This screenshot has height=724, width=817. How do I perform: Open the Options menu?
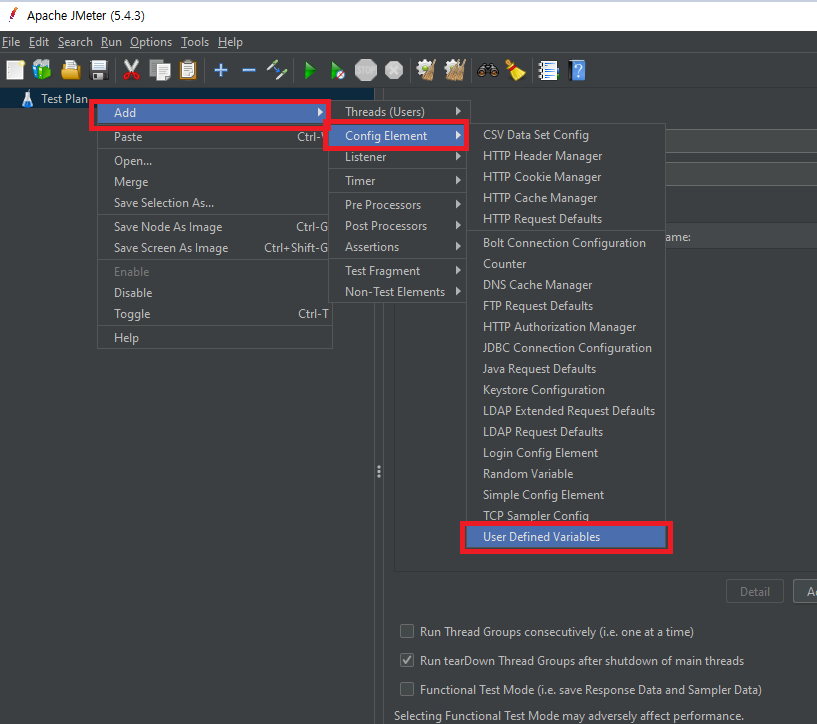pos(151,42)
